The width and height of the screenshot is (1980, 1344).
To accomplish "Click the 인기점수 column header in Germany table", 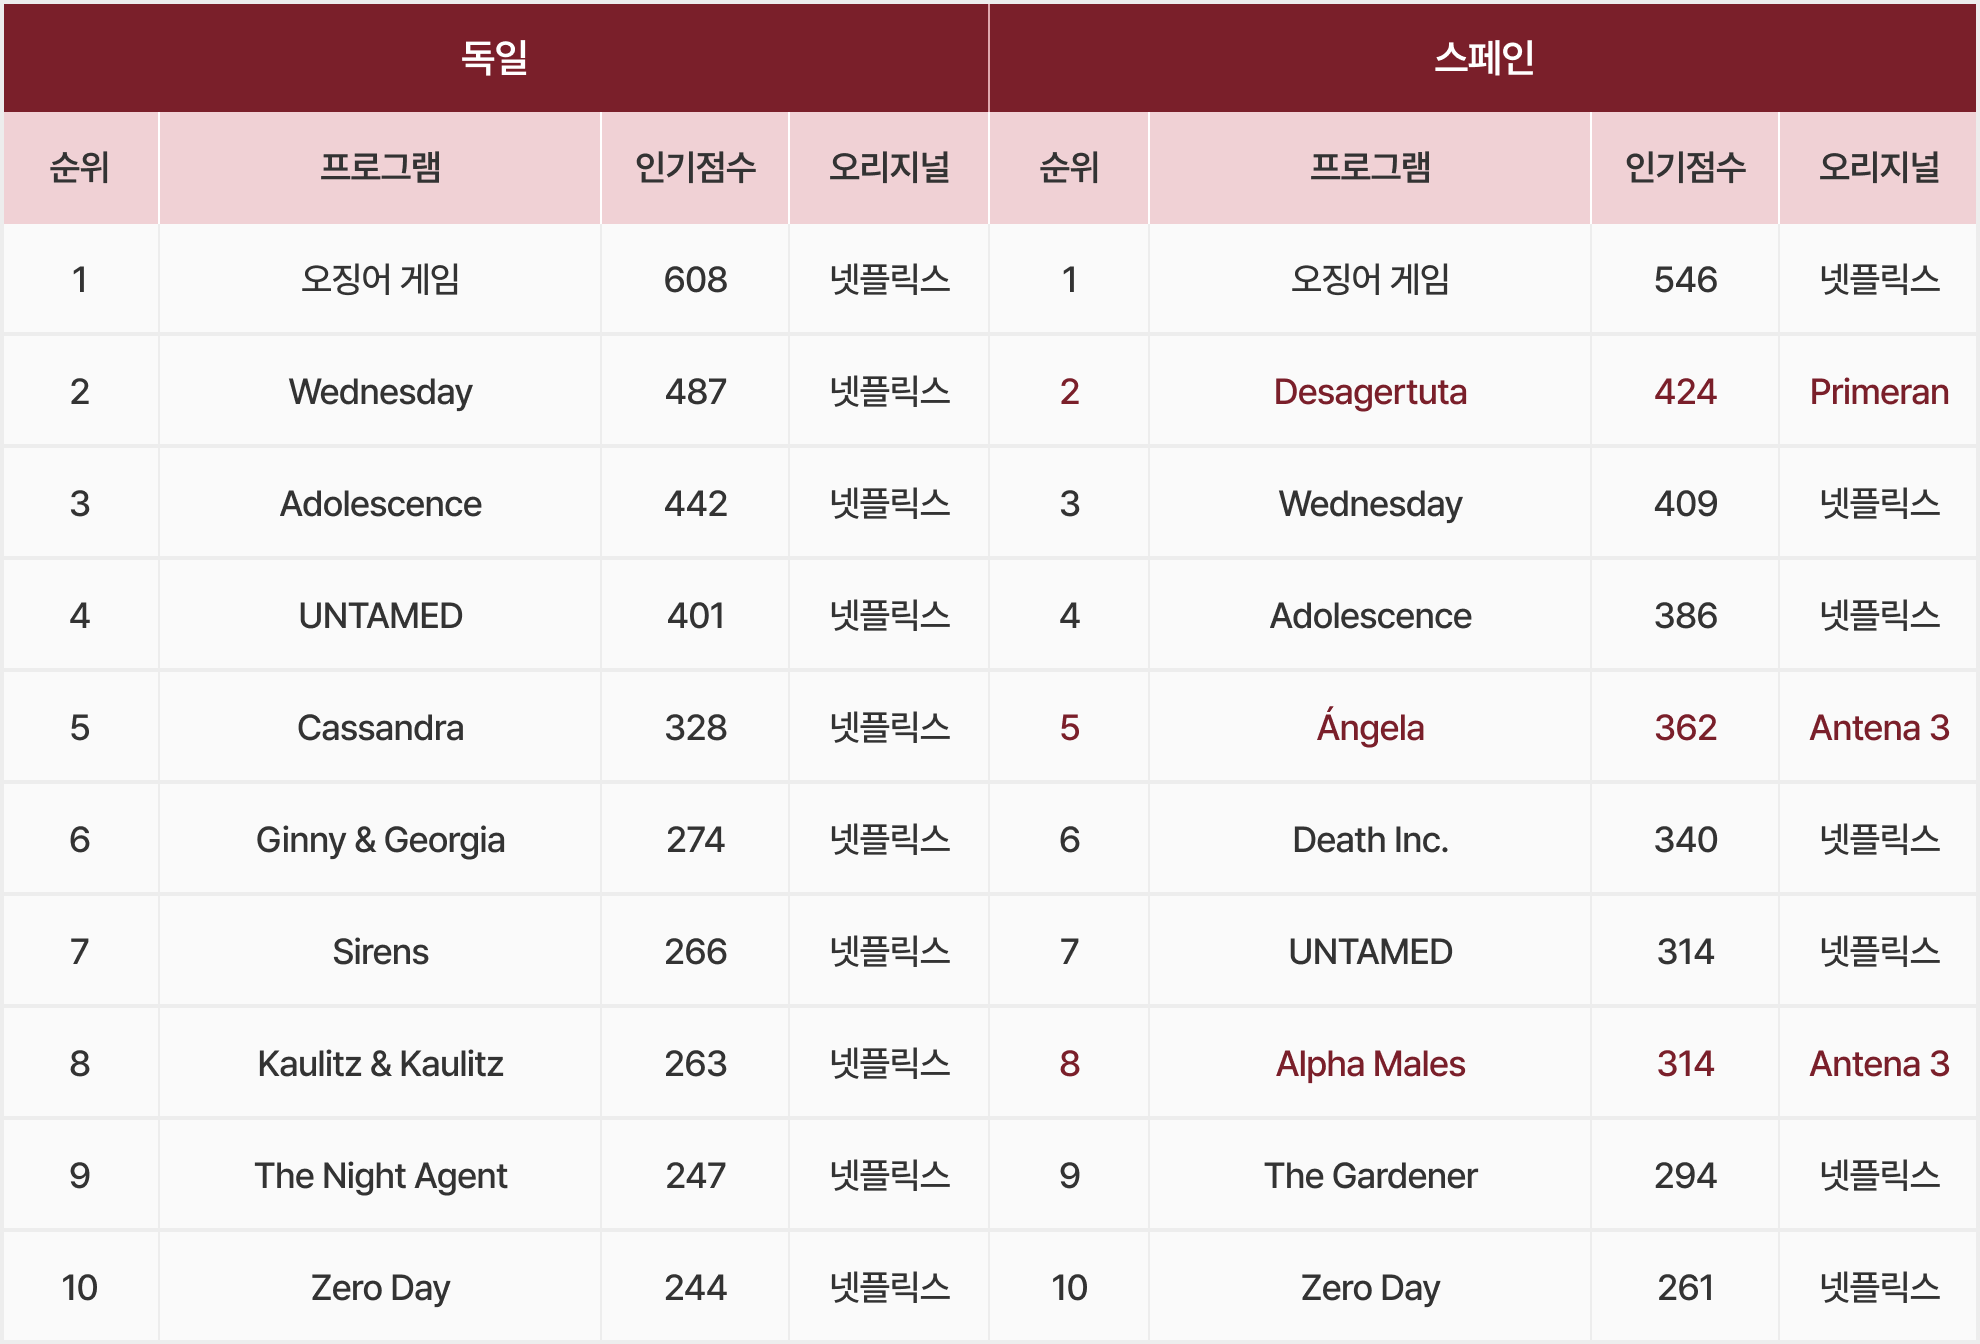I will pyautogui.click(x=693, y=168).
